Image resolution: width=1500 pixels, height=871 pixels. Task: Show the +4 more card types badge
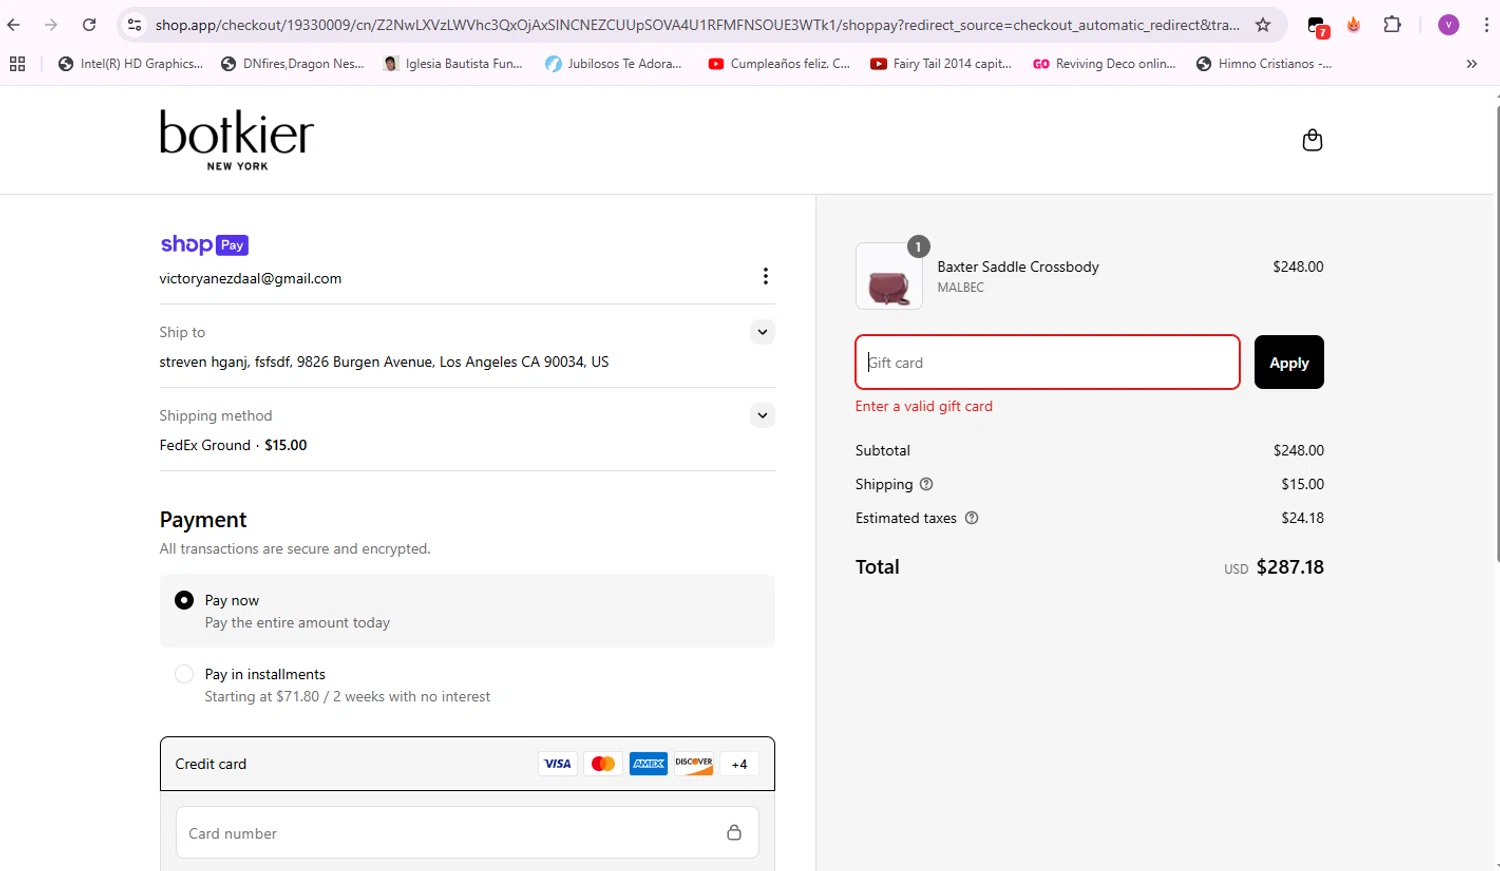point(739,764)
